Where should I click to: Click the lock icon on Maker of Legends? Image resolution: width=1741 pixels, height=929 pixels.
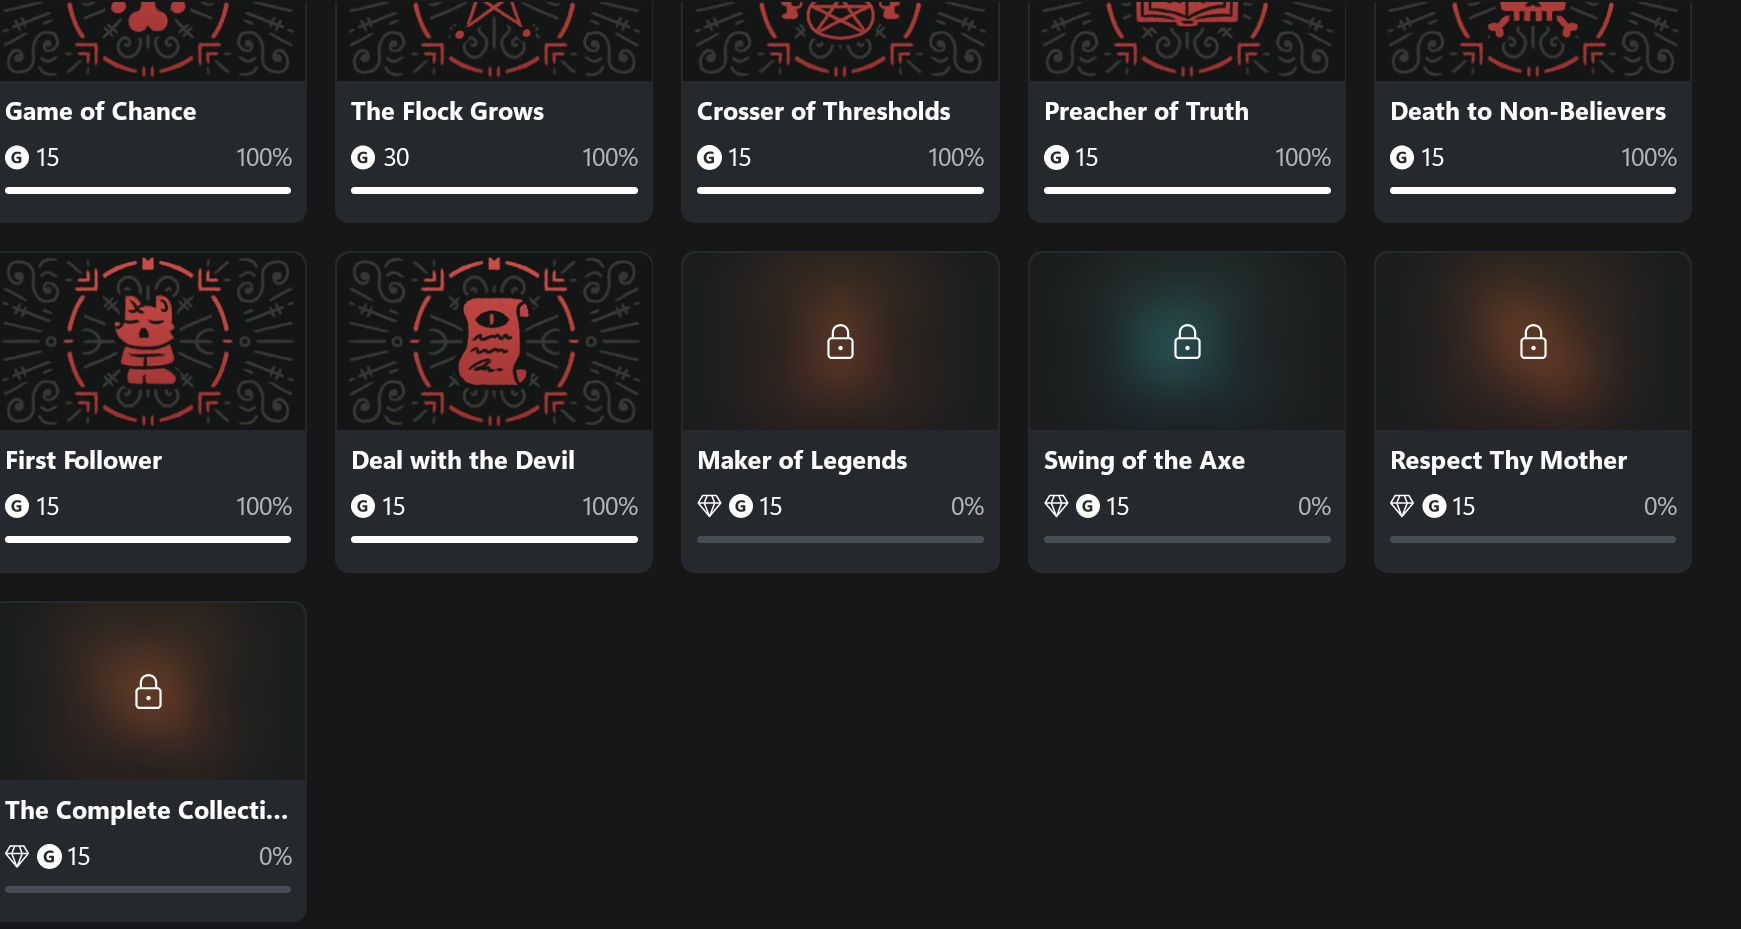(x=840, y=342)
